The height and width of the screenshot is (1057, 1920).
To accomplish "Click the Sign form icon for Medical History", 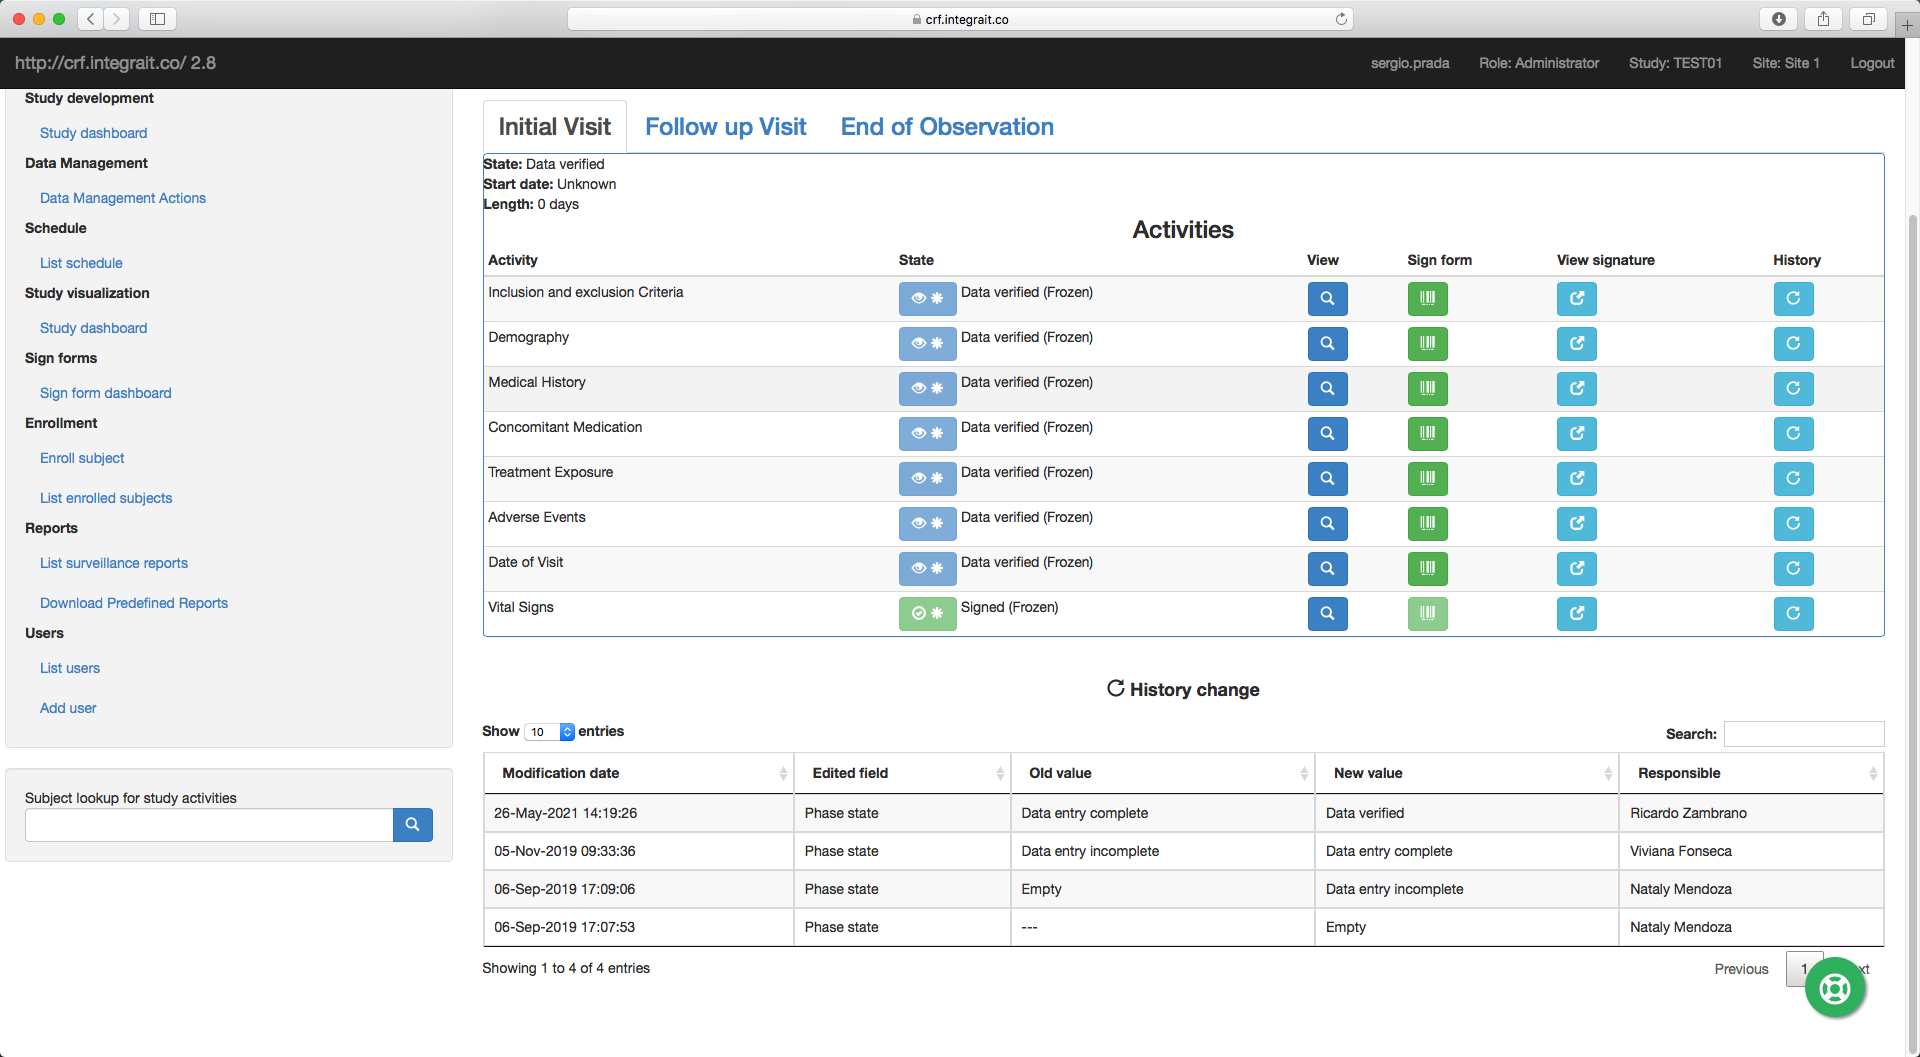I will pyautogui.click(x=1427, y=389).
